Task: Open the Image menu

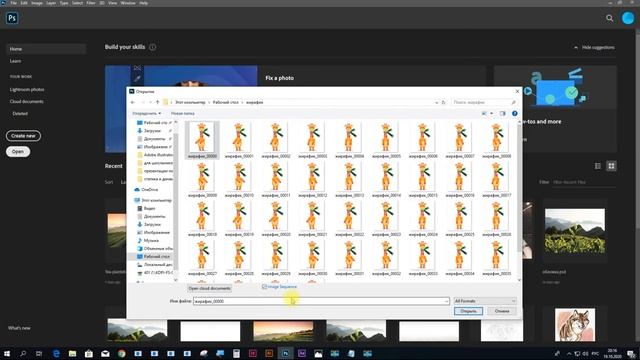Action: (37, 3)
